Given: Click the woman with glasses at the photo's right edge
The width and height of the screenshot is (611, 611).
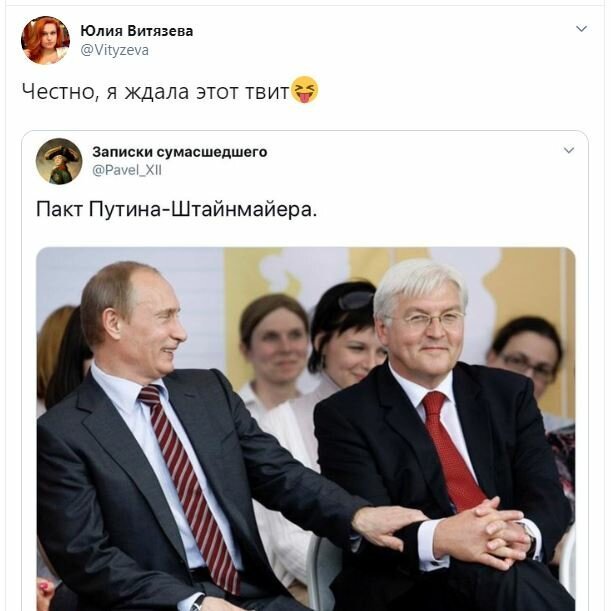Looking at the screenshot, I should pos(526,358).
